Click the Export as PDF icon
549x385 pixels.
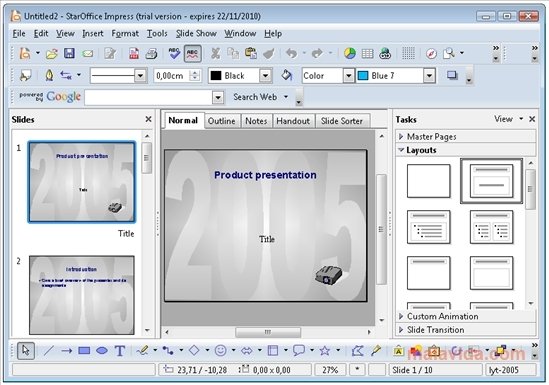(134, 53)
